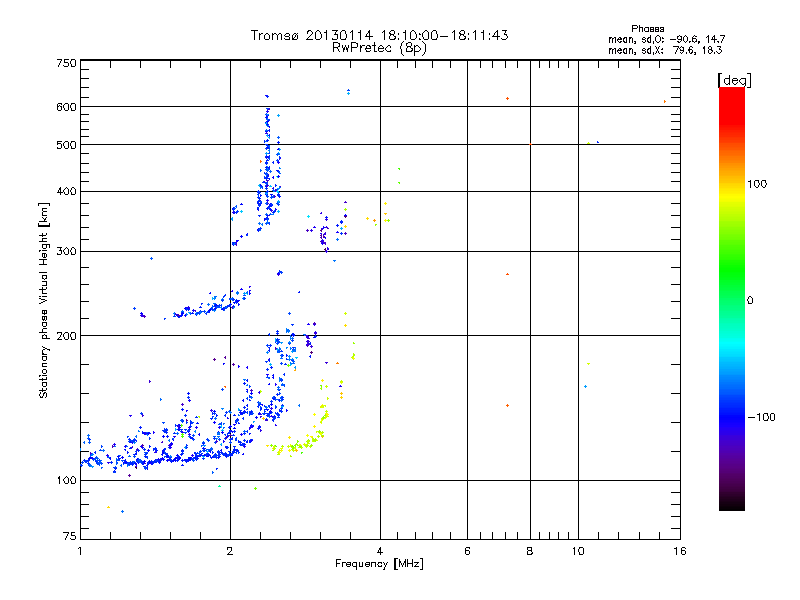Click the y-axis tick label '400'
Screen dimensions: 800x600
66,191
